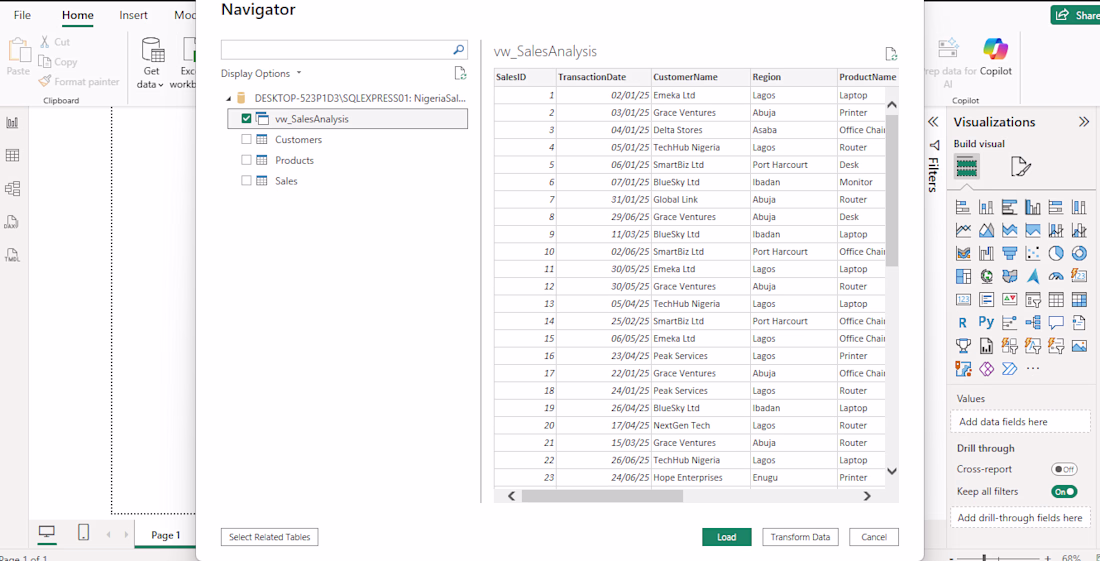Click Add data fields here well

pos(1020,422)
